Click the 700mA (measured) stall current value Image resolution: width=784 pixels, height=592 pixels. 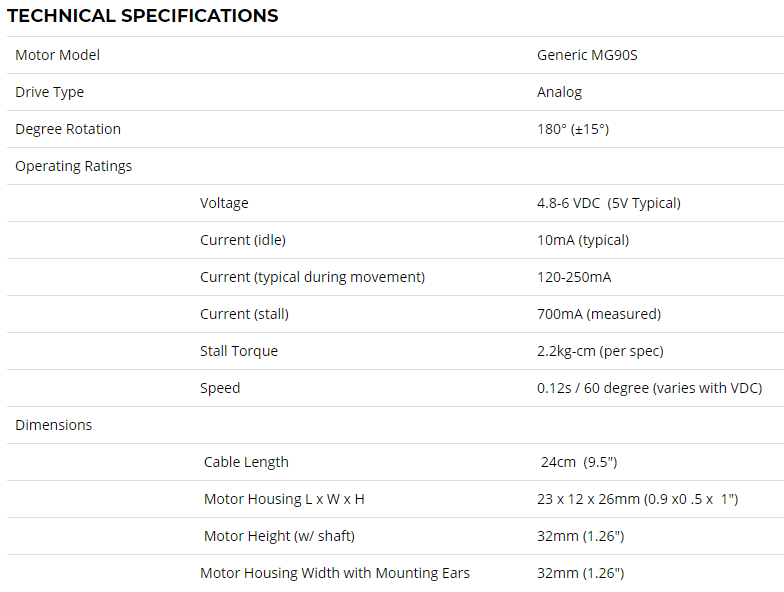(599, 314)
